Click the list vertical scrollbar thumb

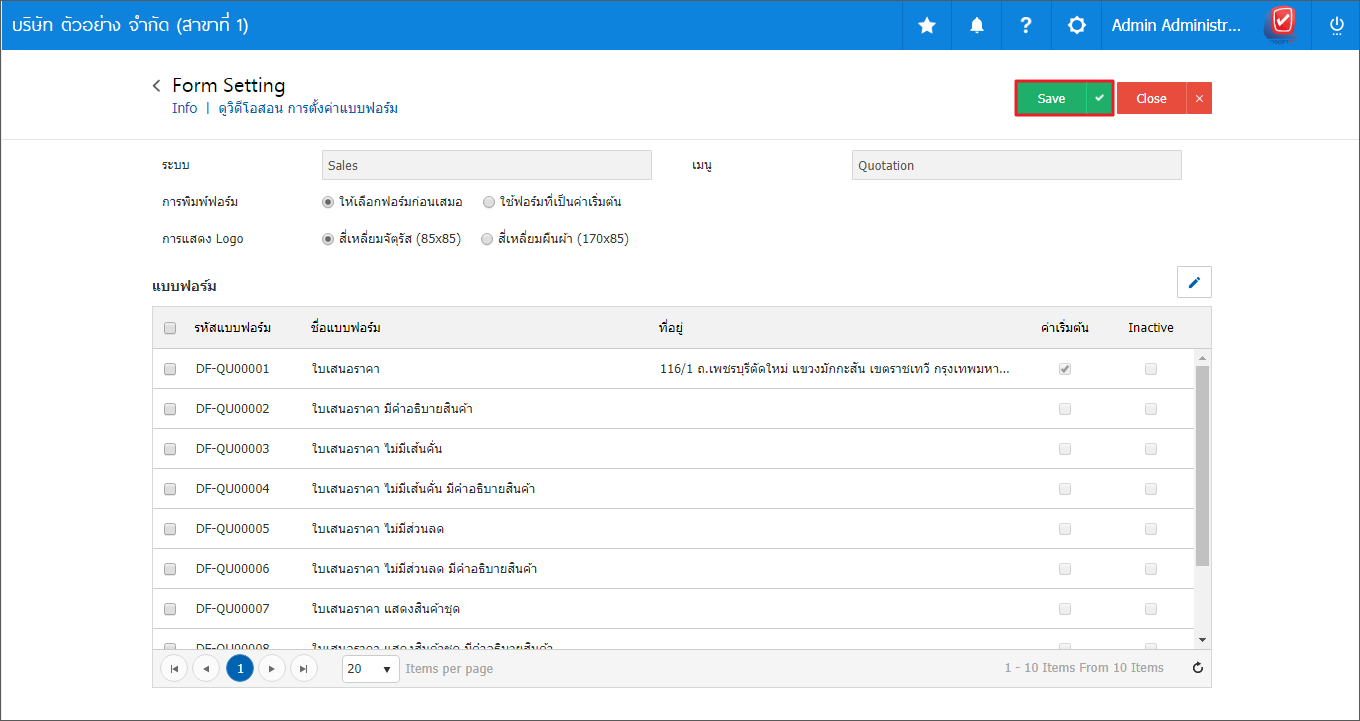click(x=1202, y=466)
